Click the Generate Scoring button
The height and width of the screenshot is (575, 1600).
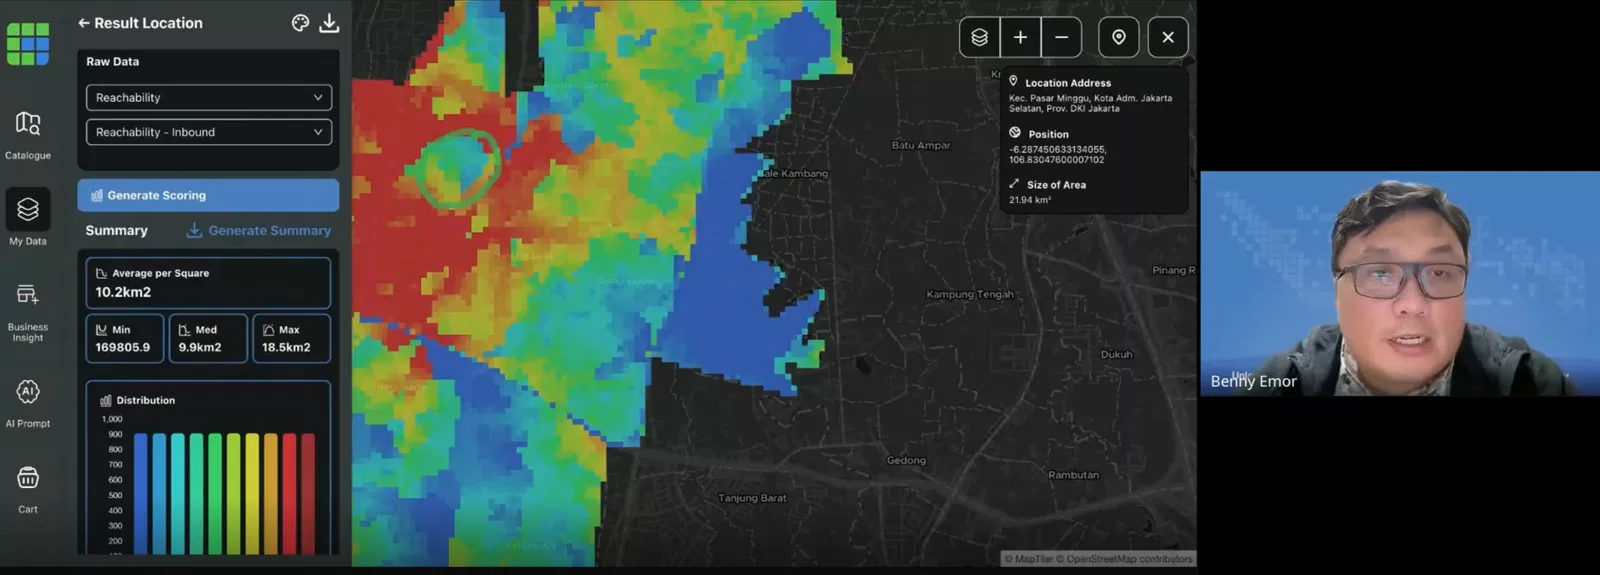[x=208, y=195]
